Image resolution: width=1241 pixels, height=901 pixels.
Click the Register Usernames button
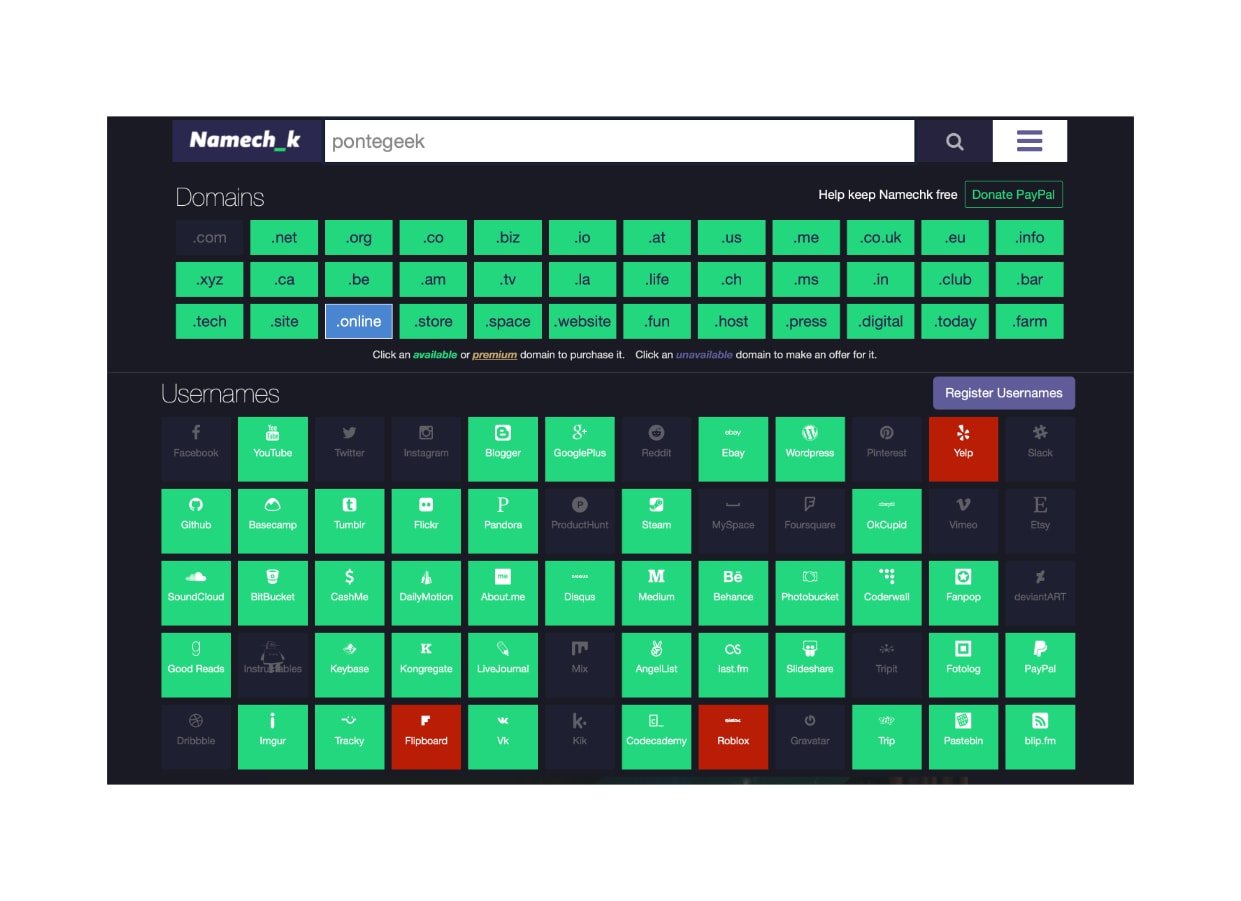point(1004,393)
